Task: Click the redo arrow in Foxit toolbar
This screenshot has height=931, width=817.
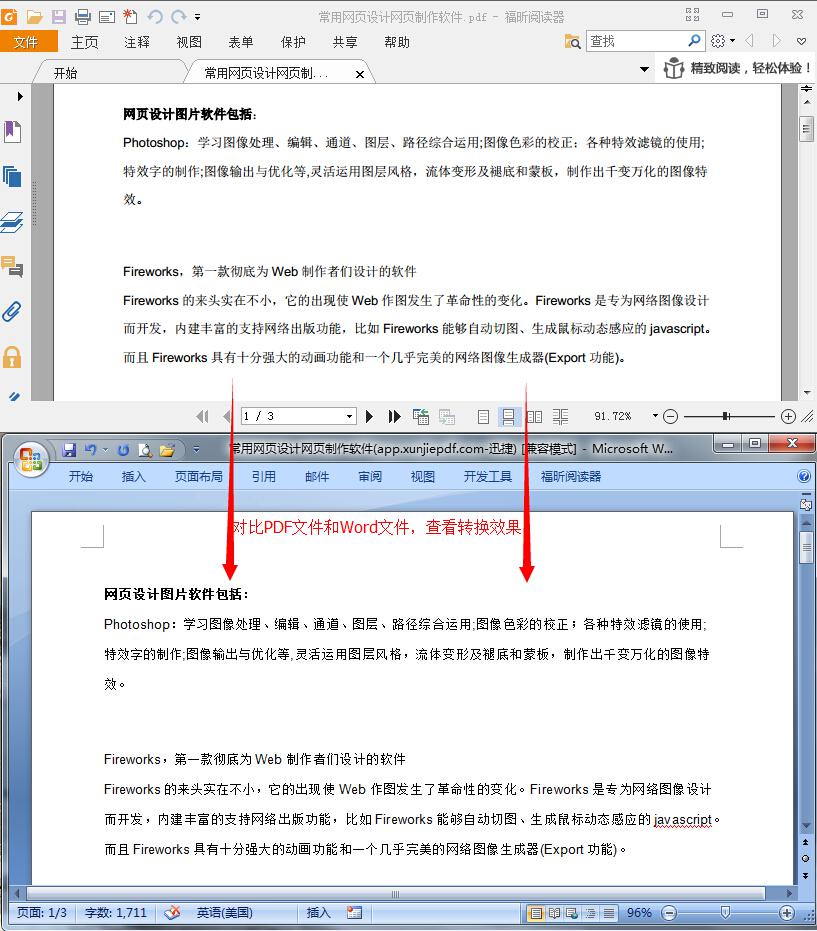Action: click(178, 16)
